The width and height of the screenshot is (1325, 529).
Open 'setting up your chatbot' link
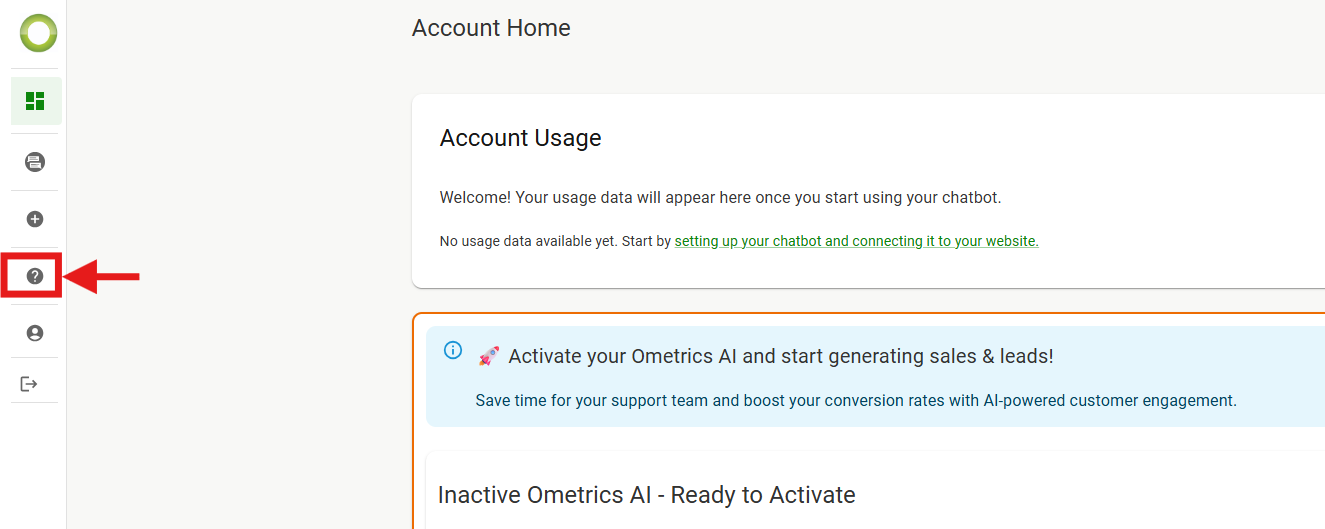tap(856, 241)
